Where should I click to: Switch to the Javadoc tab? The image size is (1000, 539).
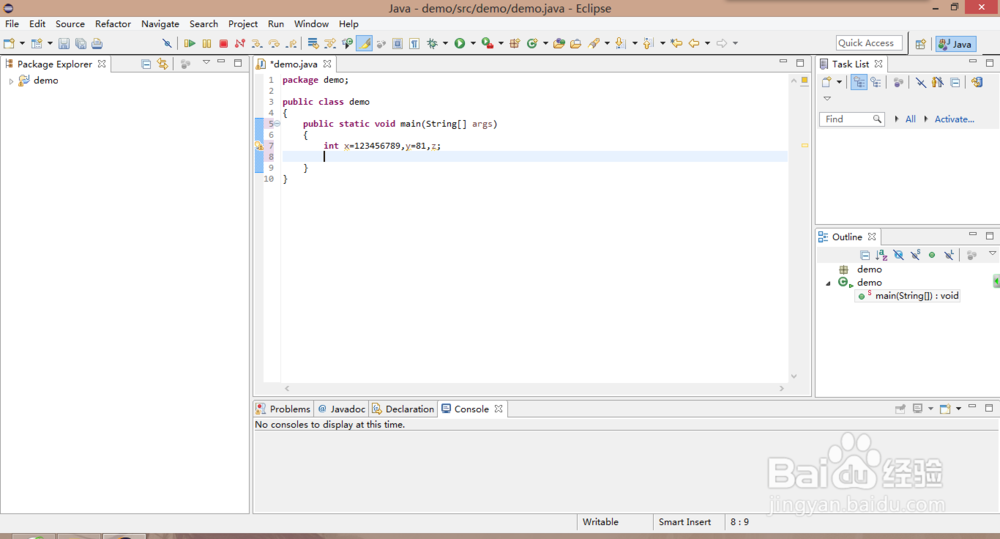click(341, 409)
